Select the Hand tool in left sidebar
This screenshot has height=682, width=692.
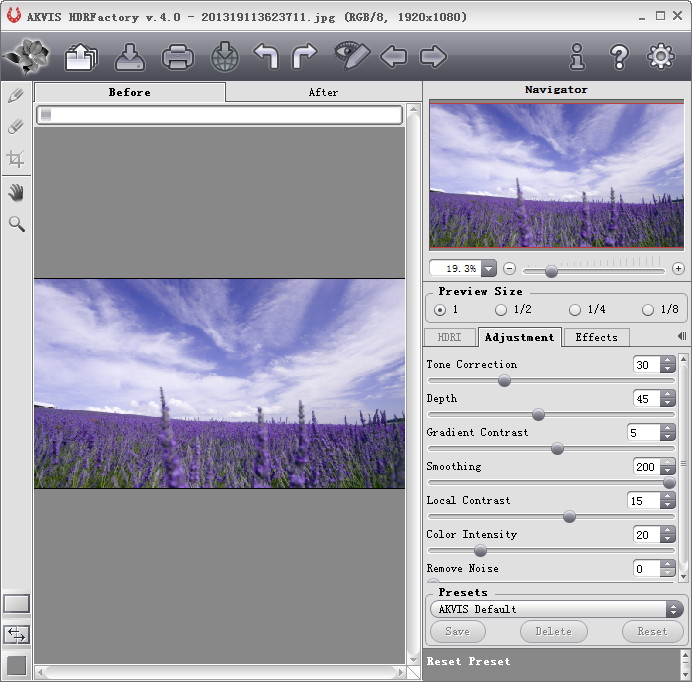pos(16,191)
